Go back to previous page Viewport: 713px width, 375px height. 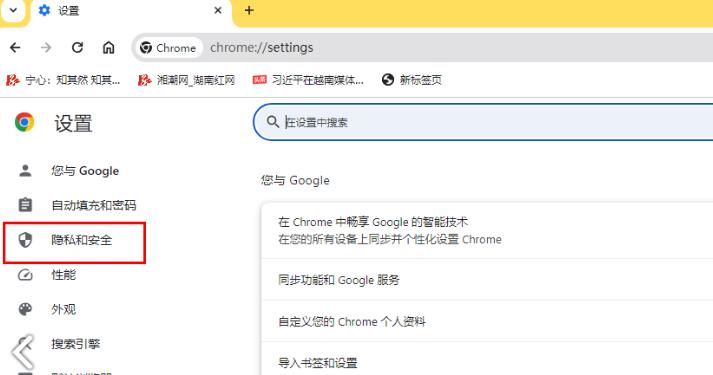pyautogui.click(x=15, y=47)
